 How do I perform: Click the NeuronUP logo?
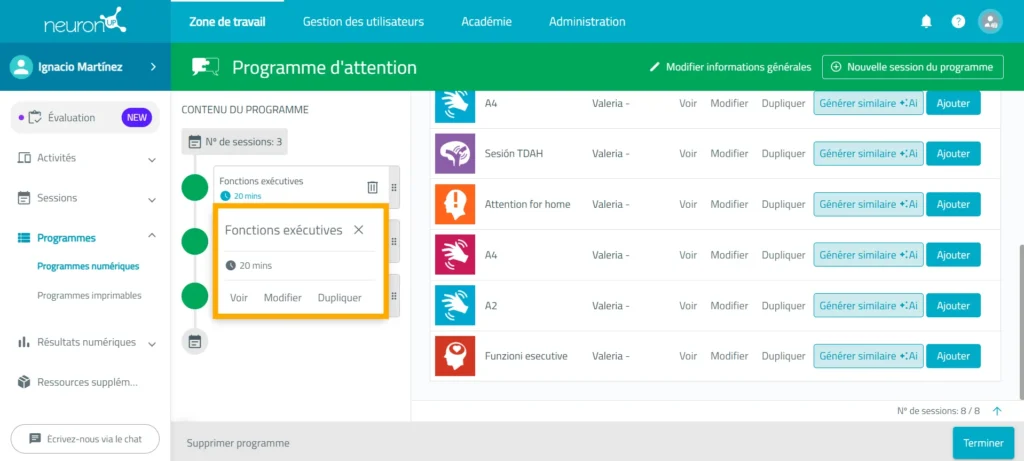[x=85, y=22]
